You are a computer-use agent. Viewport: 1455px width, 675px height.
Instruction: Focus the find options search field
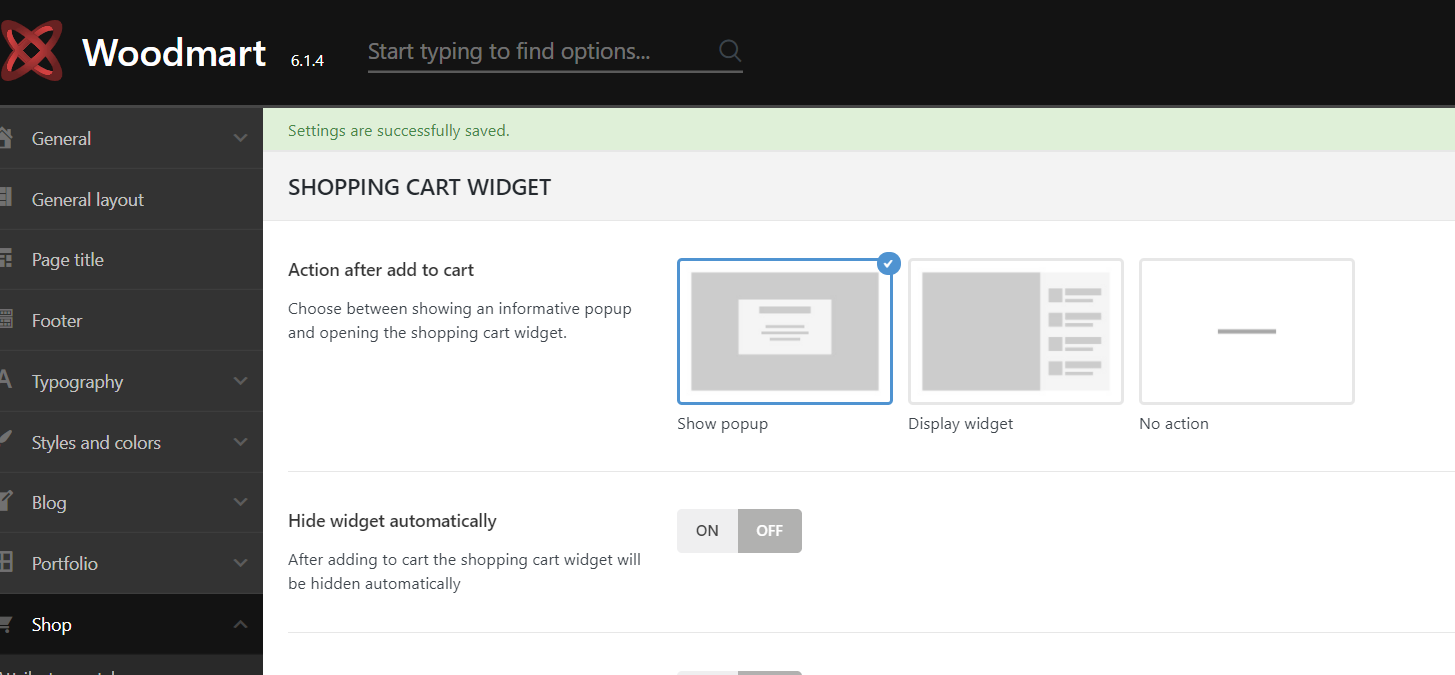pos(540,51)
